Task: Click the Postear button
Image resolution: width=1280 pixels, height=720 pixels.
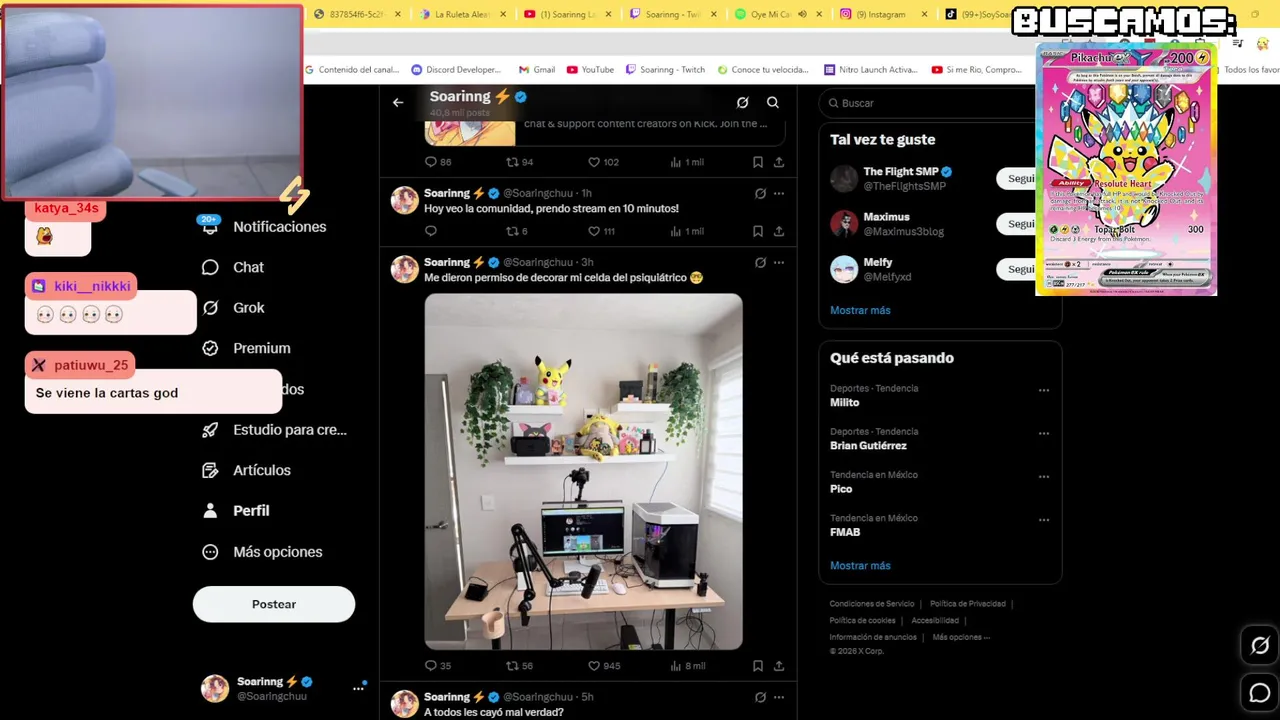Action: (x=274, y=604)
